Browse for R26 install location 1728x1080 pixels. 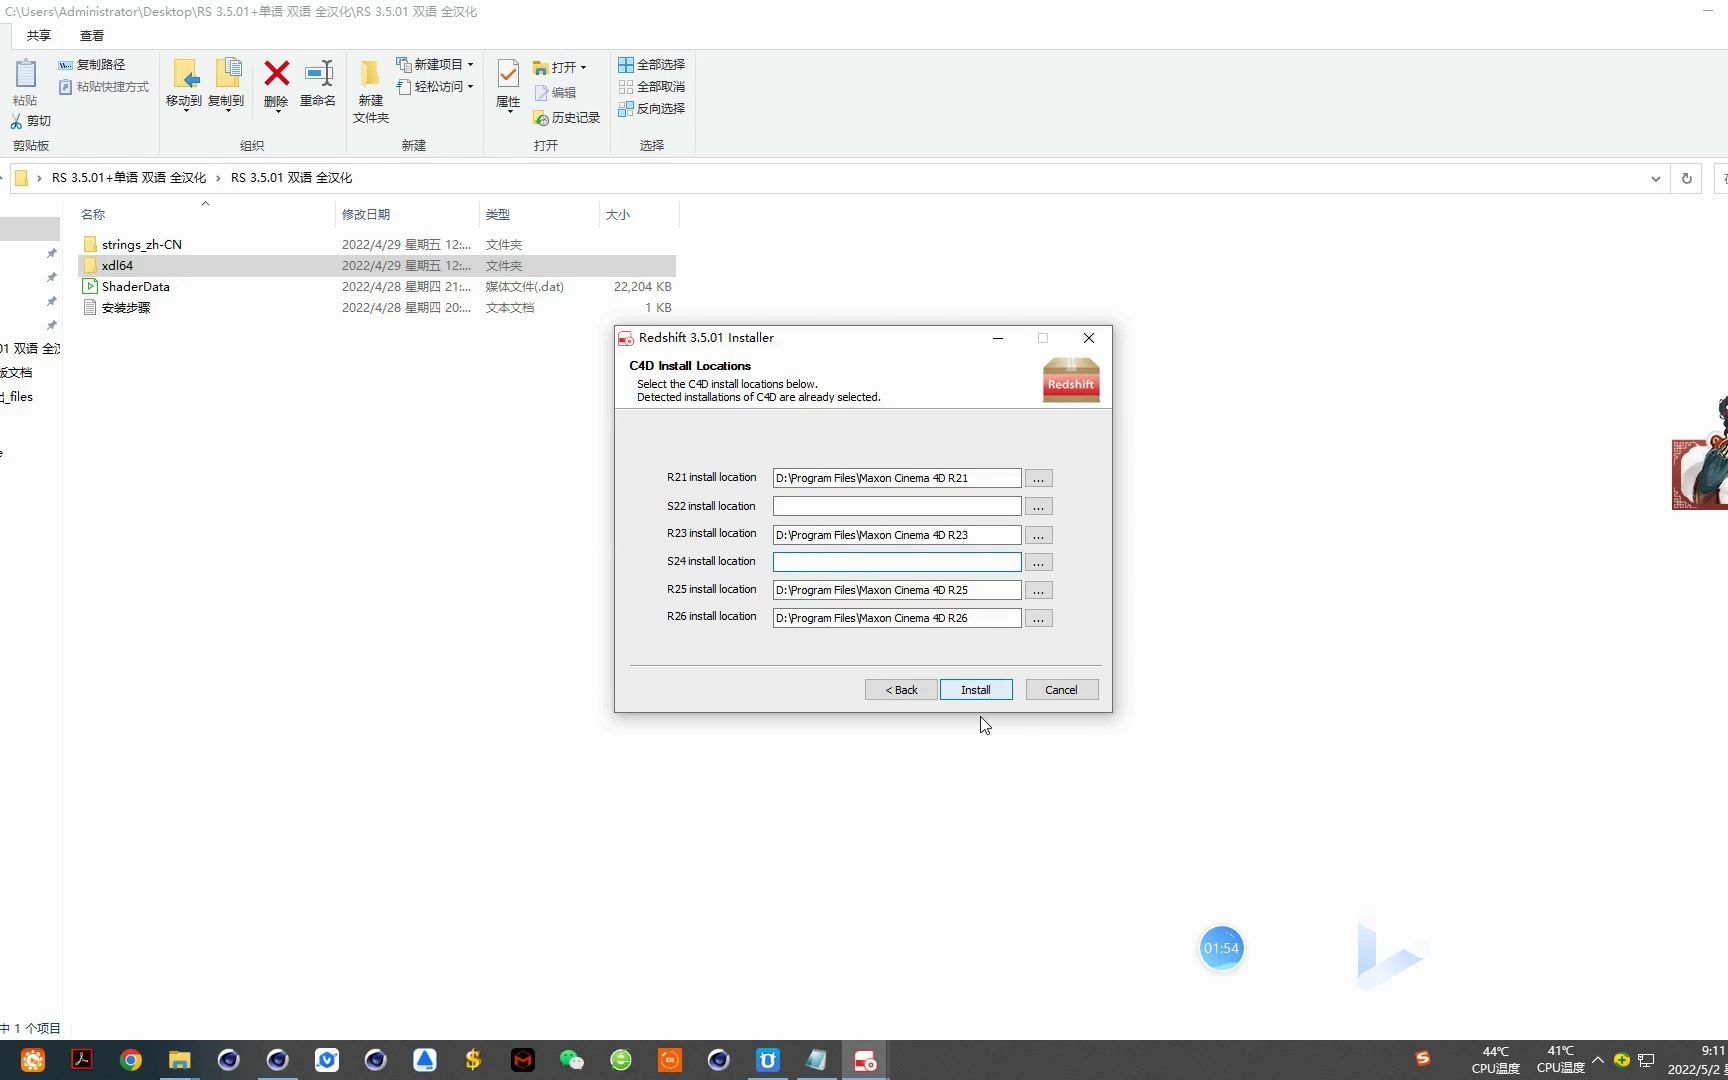[x=1039, y=618]
